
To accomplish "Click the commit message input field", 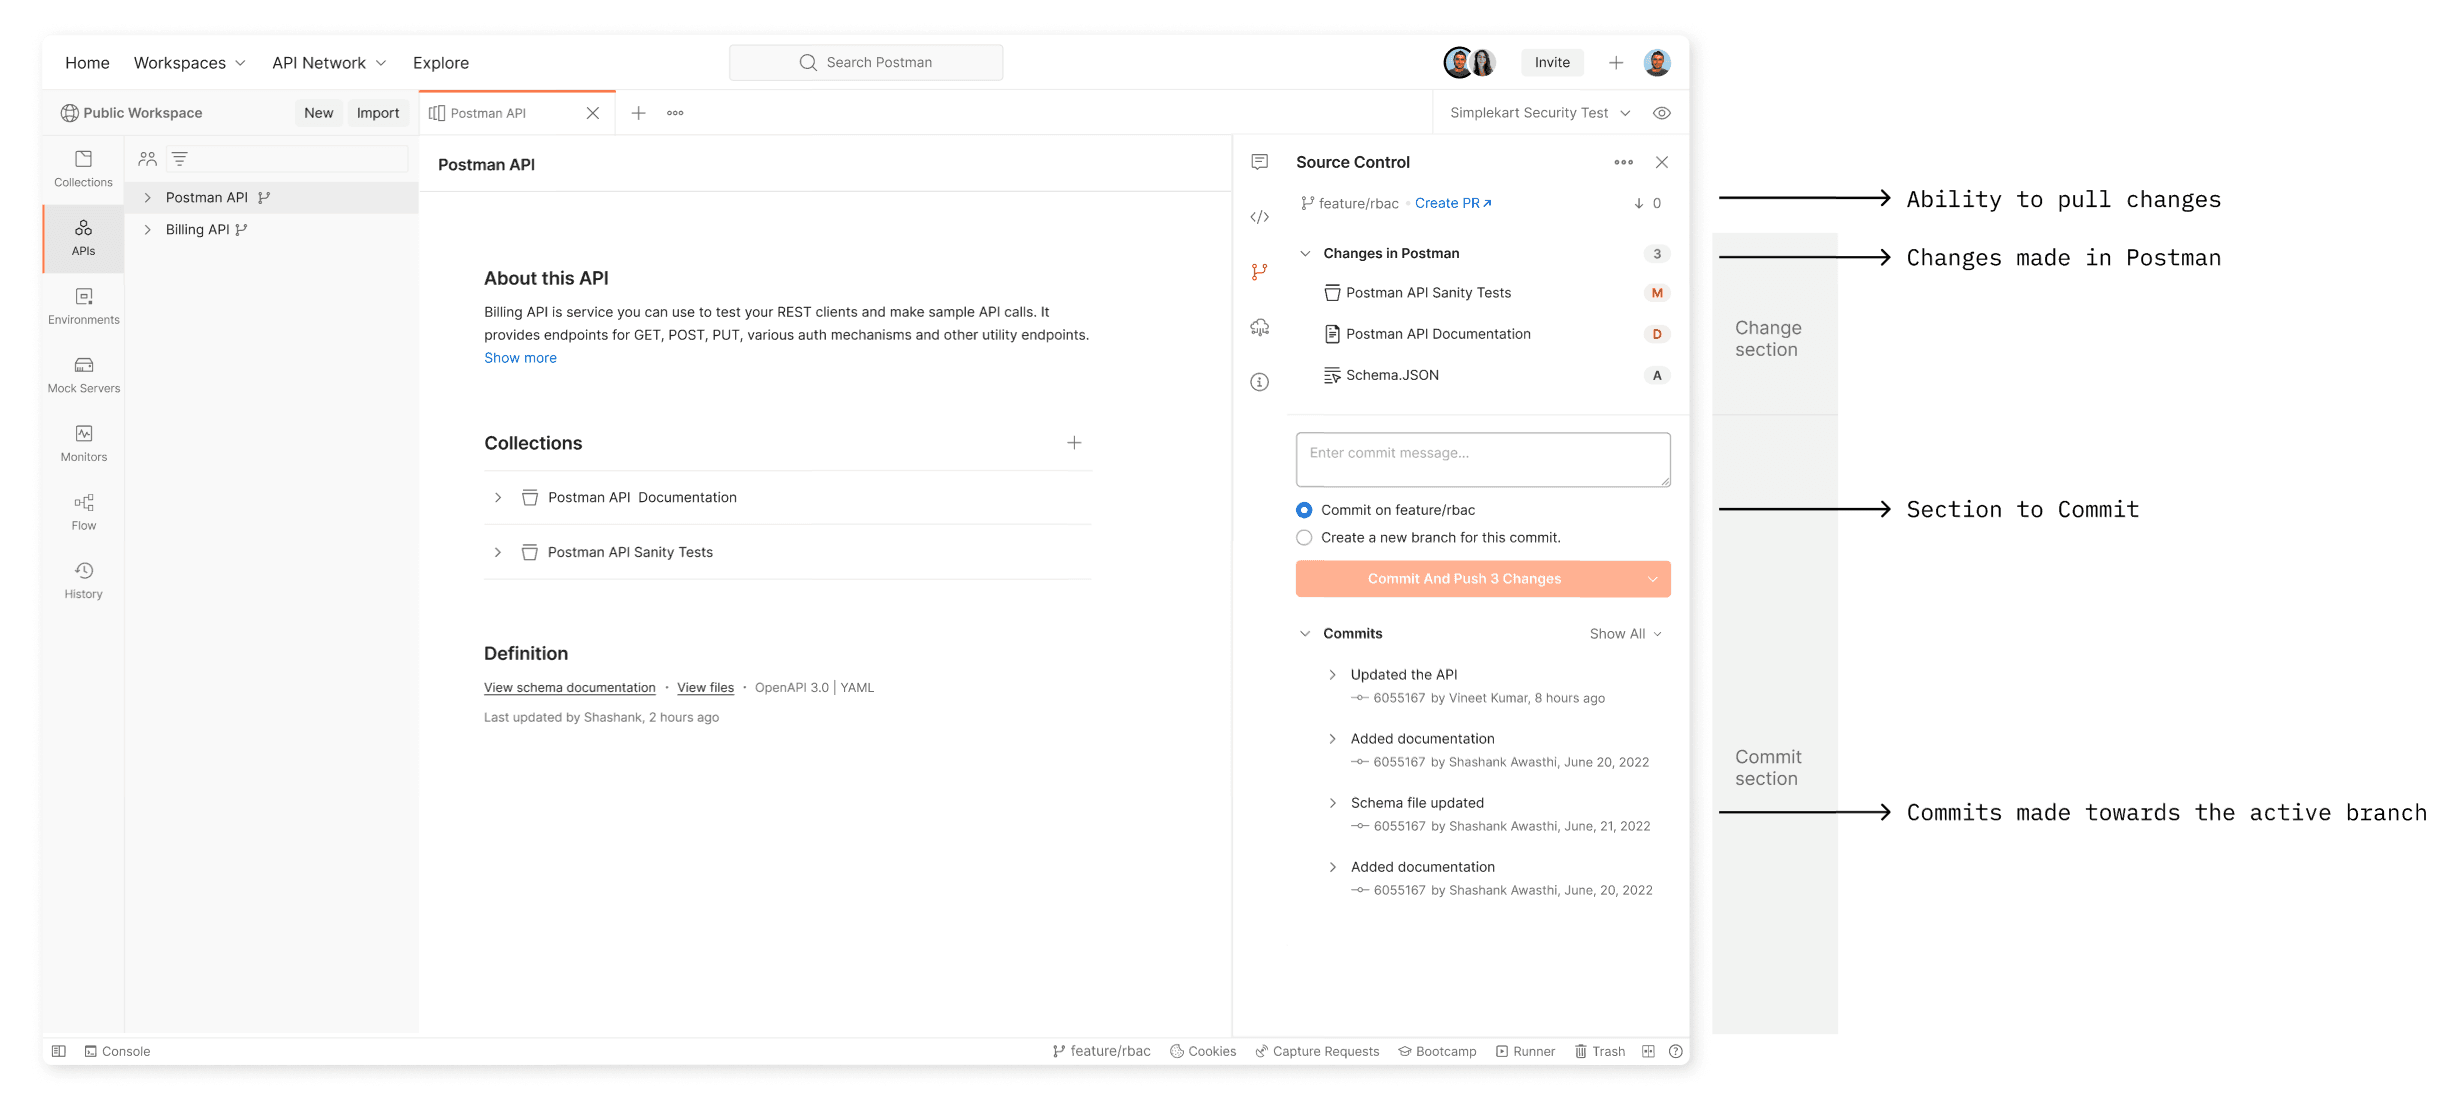I will [x=1482, y=460].
